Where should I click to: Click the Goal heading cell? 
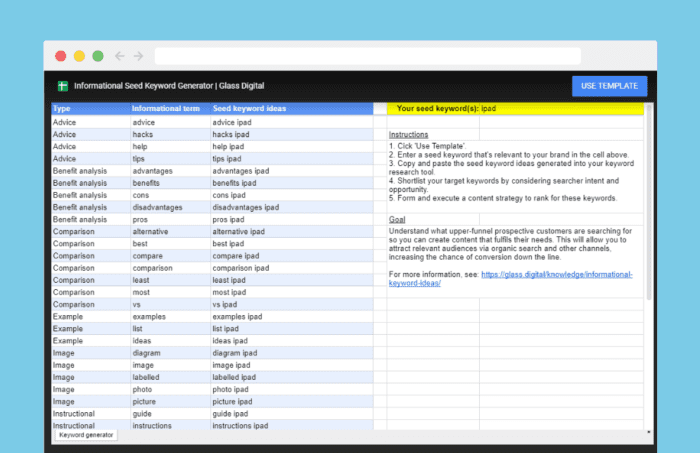pos(433,219)
